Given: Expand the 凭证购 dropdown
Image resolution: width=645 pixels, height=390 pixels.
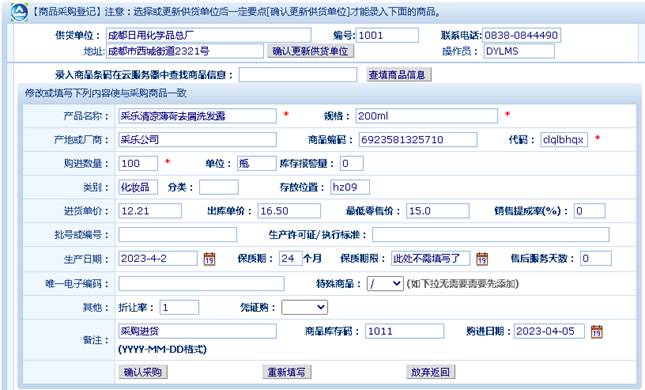Looking at the screenshot, I should click(x=304, y=307).
